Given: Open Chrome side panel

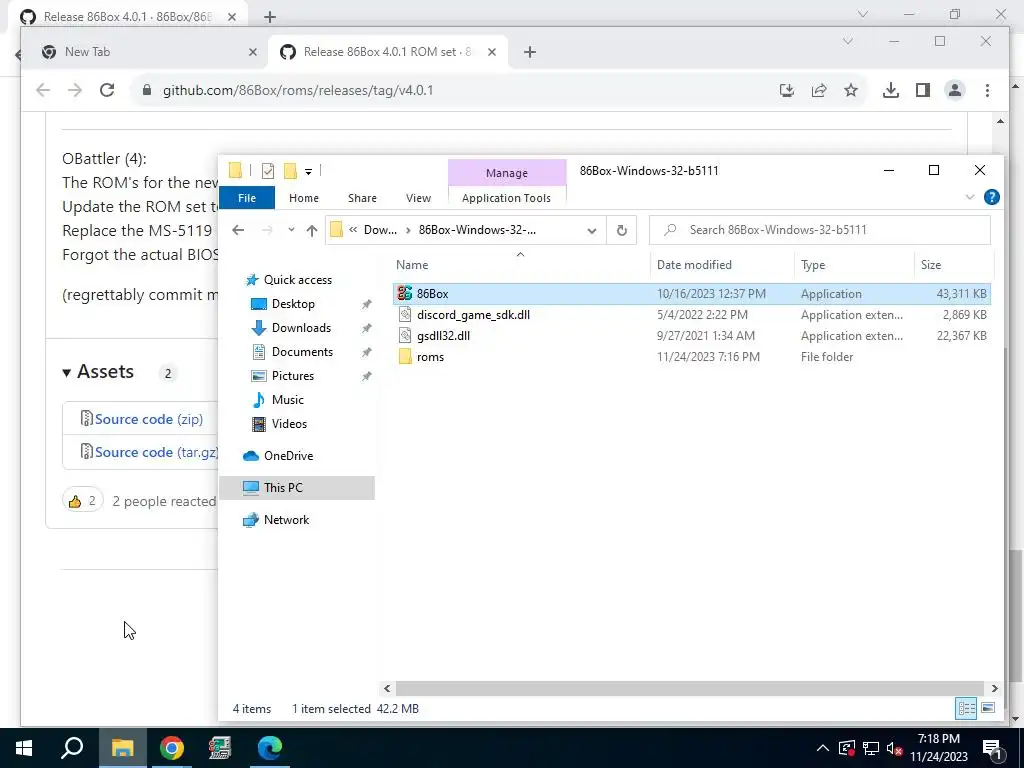Looking at the screenshot, I should coord(922,90).
